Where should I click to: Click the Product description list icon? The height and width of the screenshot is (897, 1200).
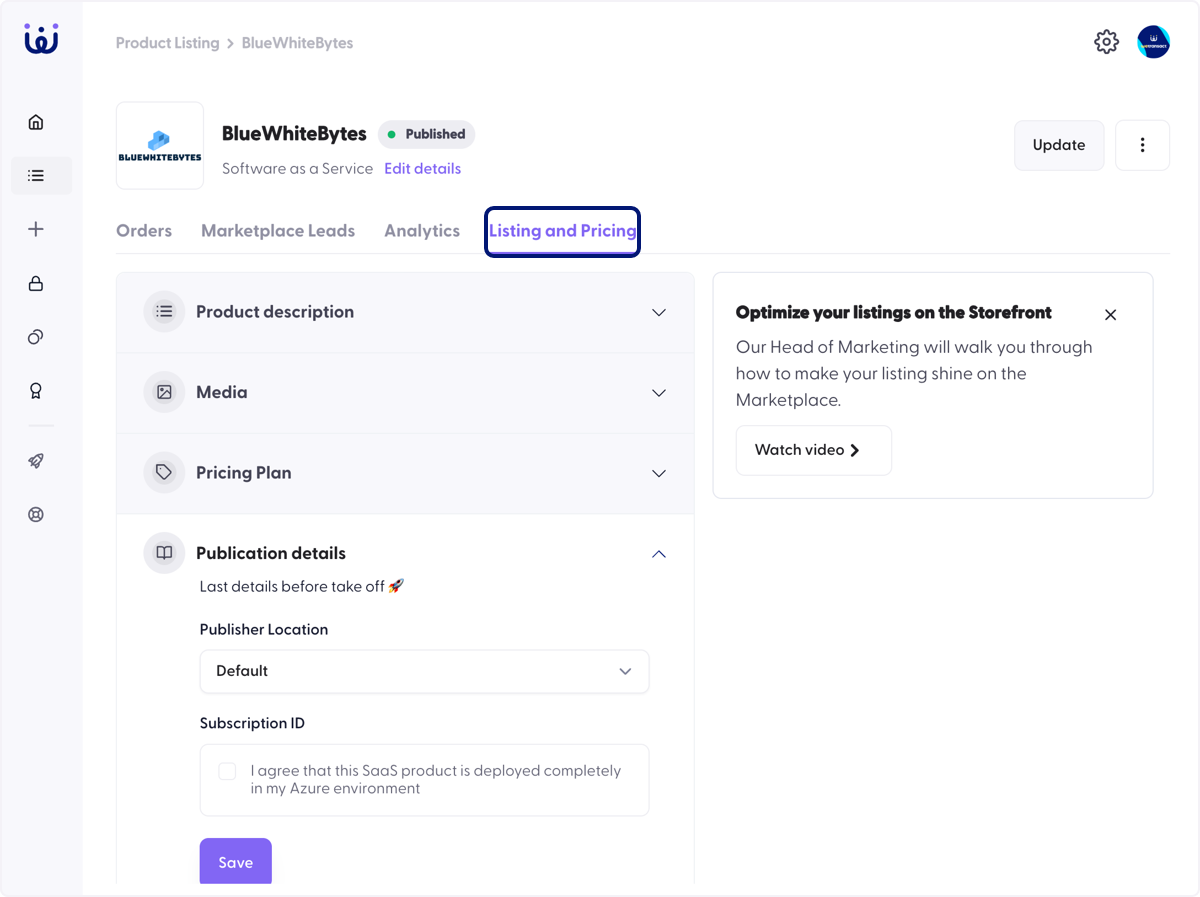click(x=164, y=312)
